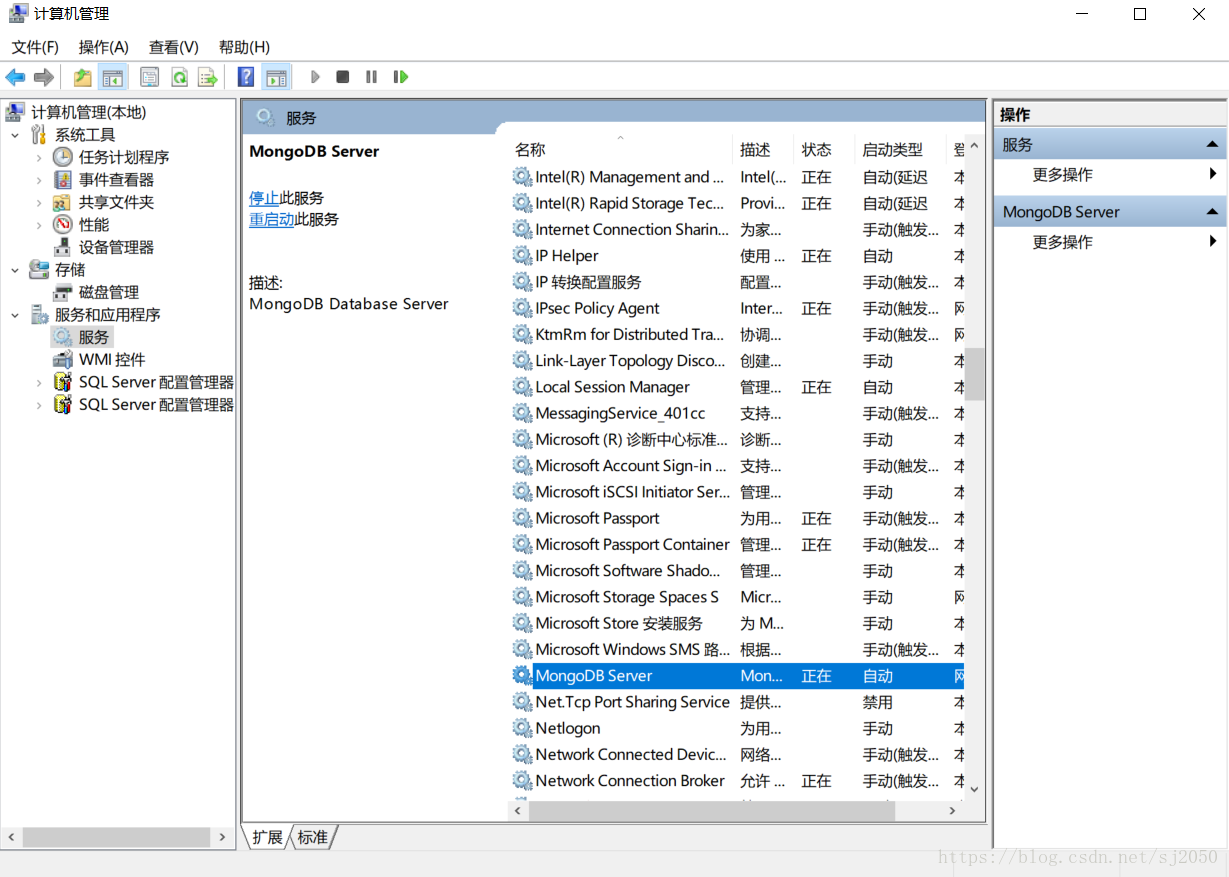
Task: Switch to the 扩展 tab
Action: click(x=267, y=837)
